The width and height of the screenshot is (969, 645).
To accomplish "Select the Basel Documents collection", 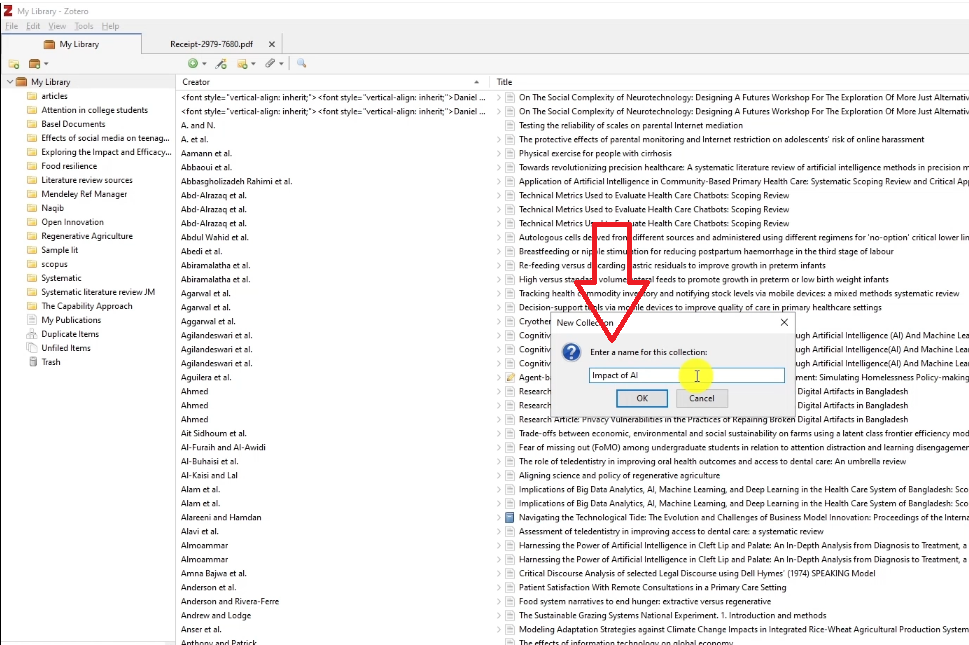I will [73, 124].
